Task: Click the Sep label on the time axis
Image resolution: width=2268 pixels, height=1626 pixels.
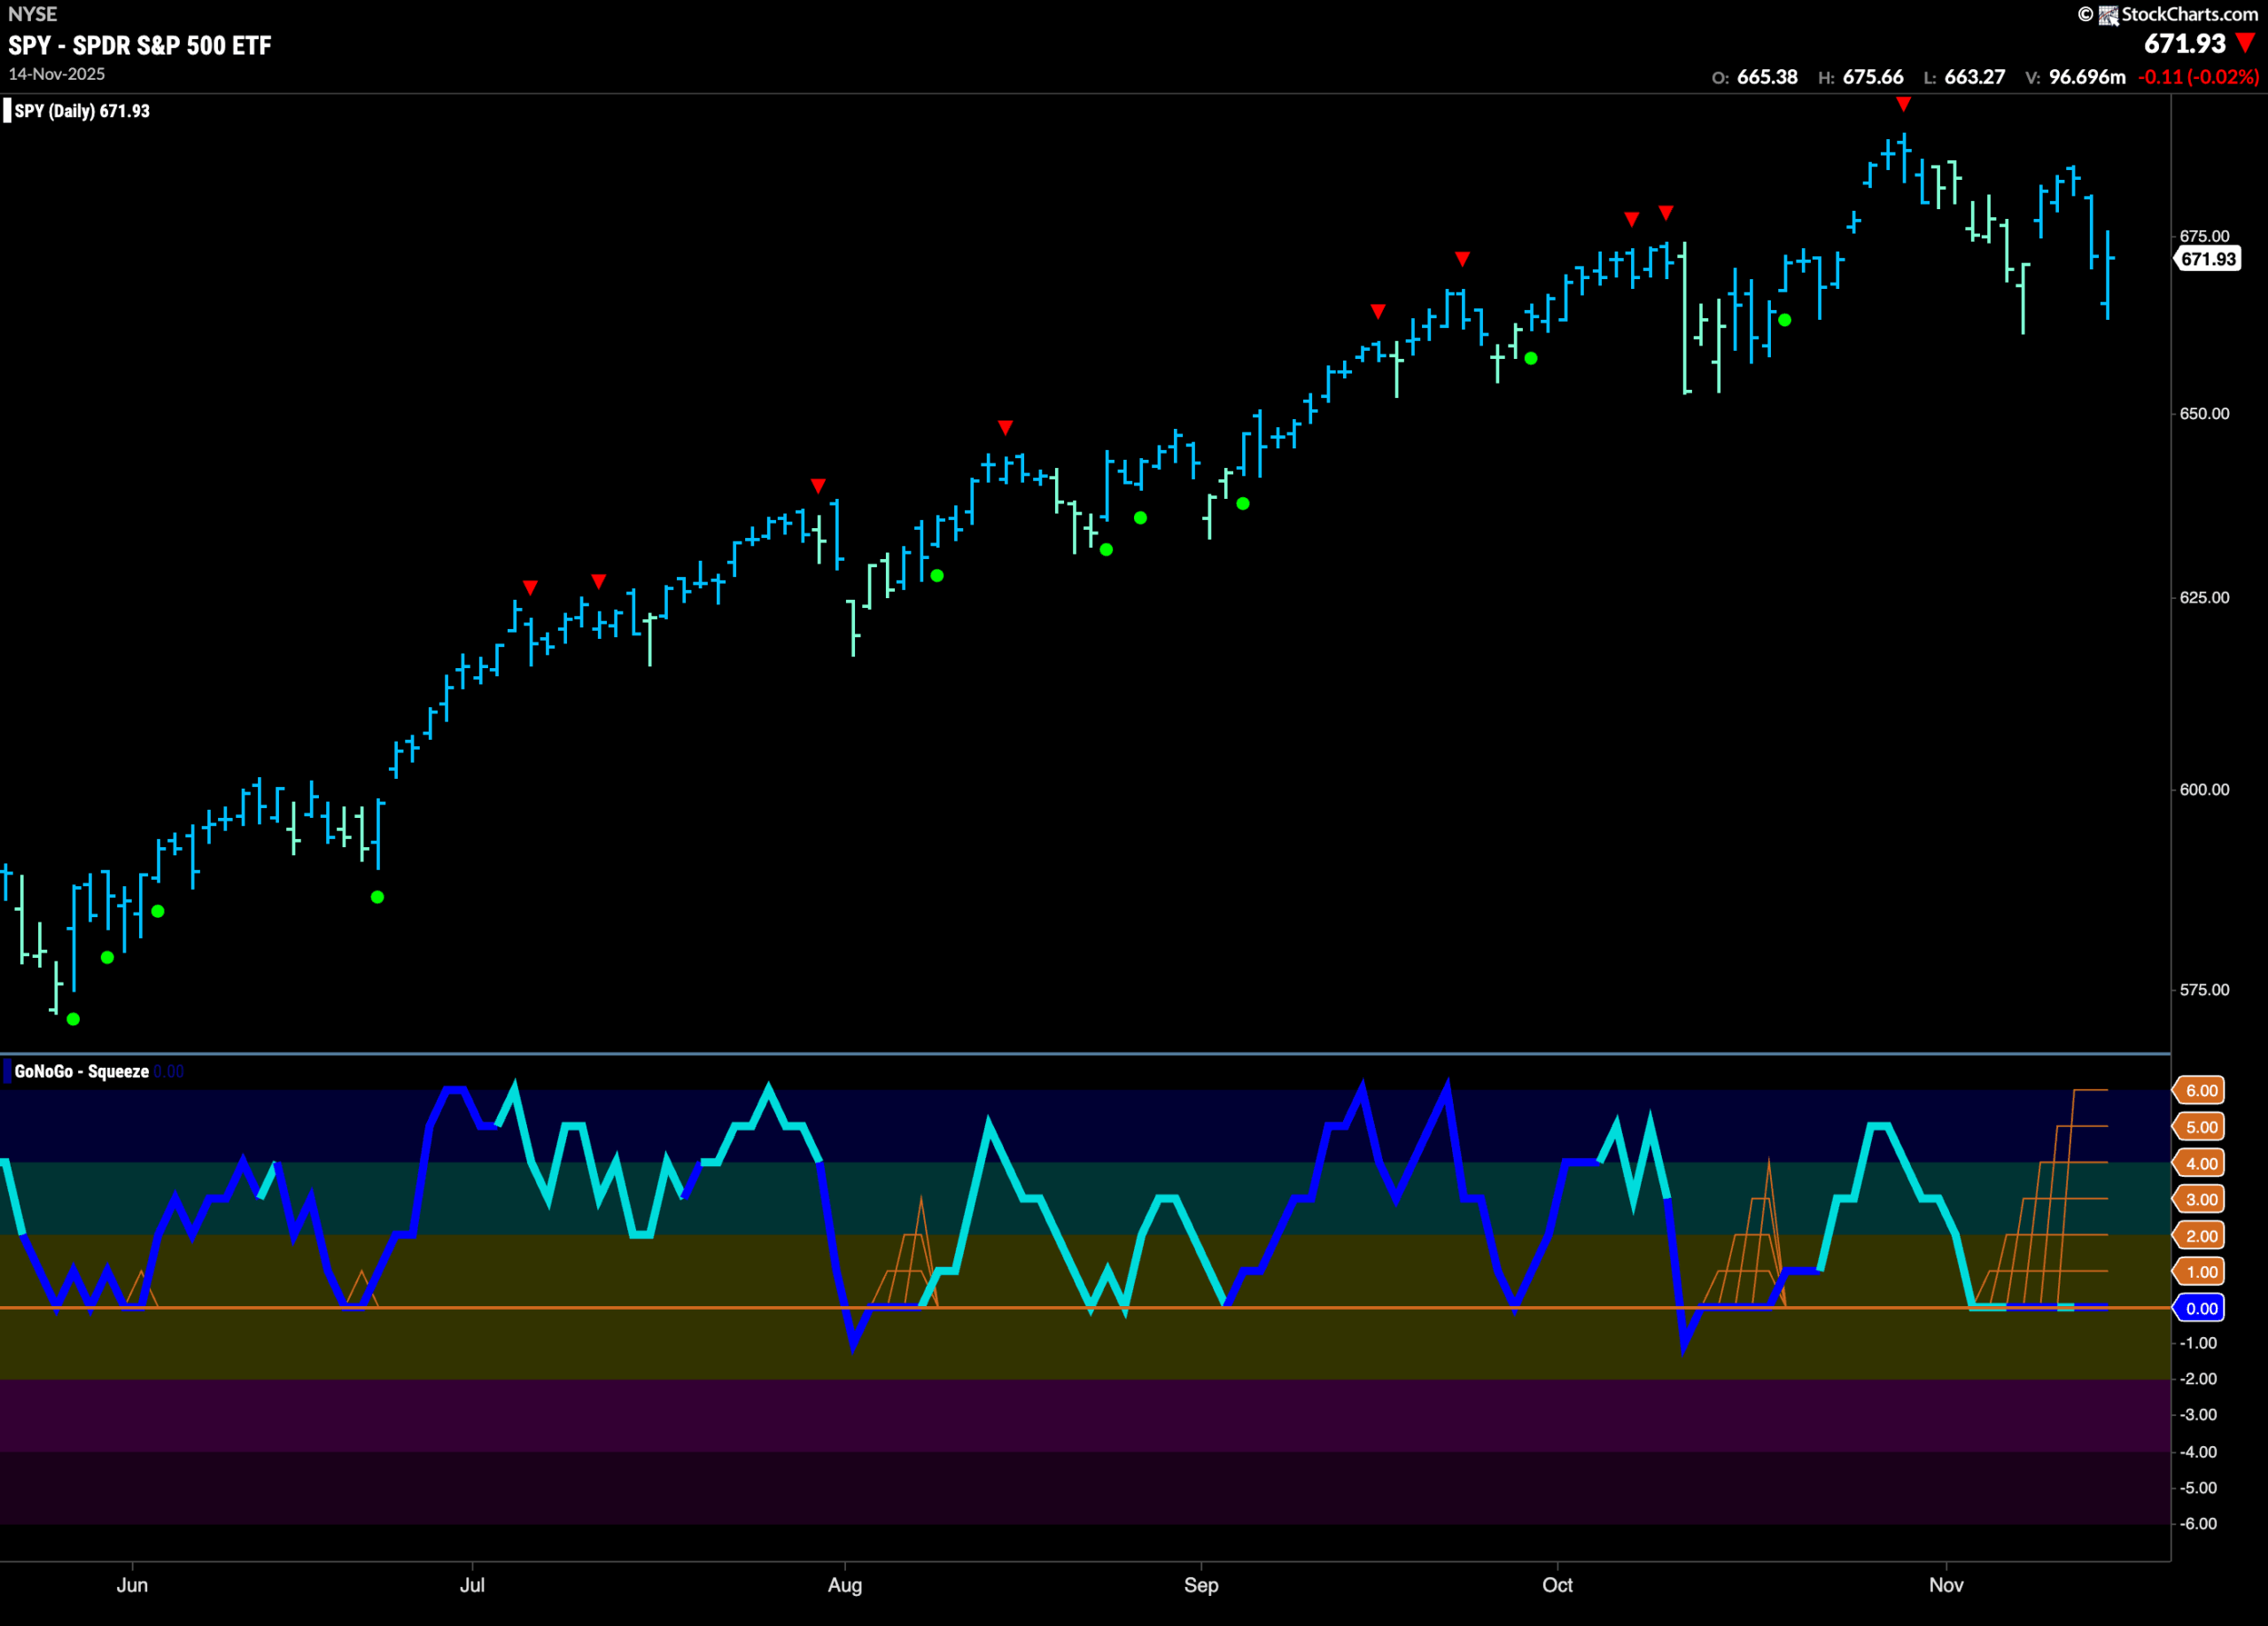Action: (x=1201, y=1585)
